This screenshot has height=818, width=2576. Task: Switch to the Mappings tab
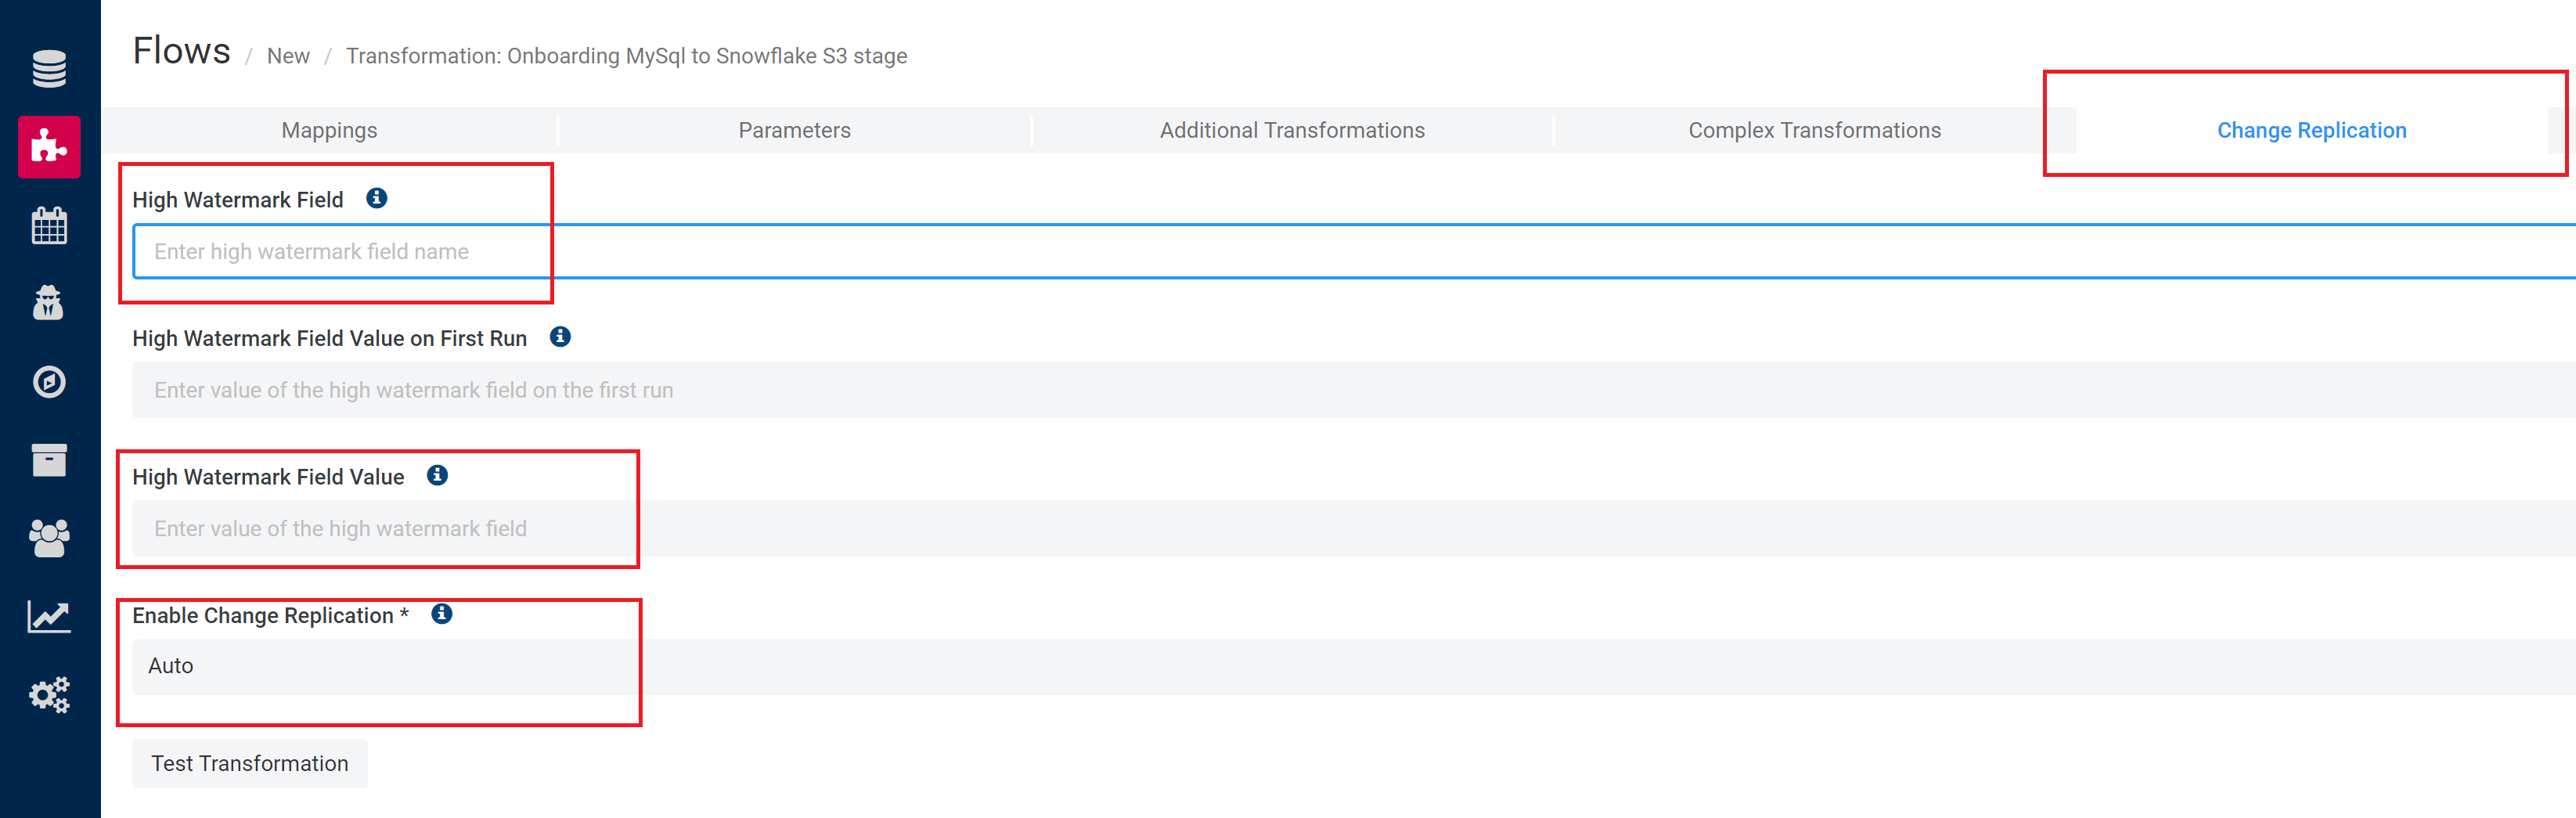(x=329, y=130)
